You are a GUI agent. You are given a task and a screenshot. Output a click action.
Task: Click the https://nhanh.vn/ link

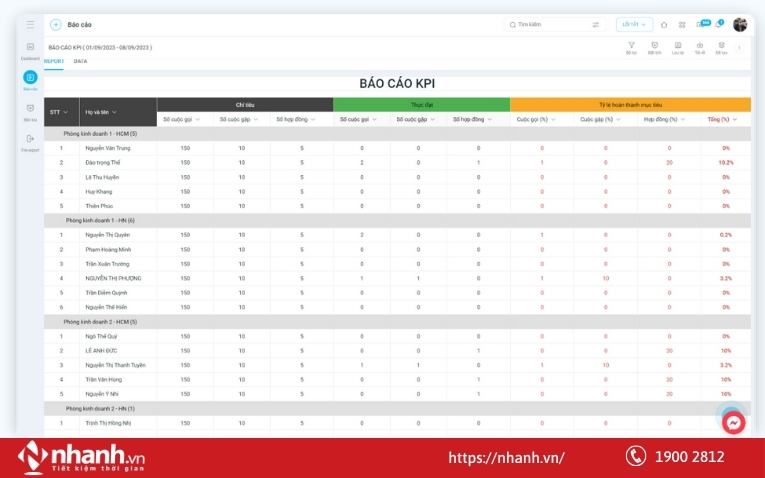tap(506, 457)
